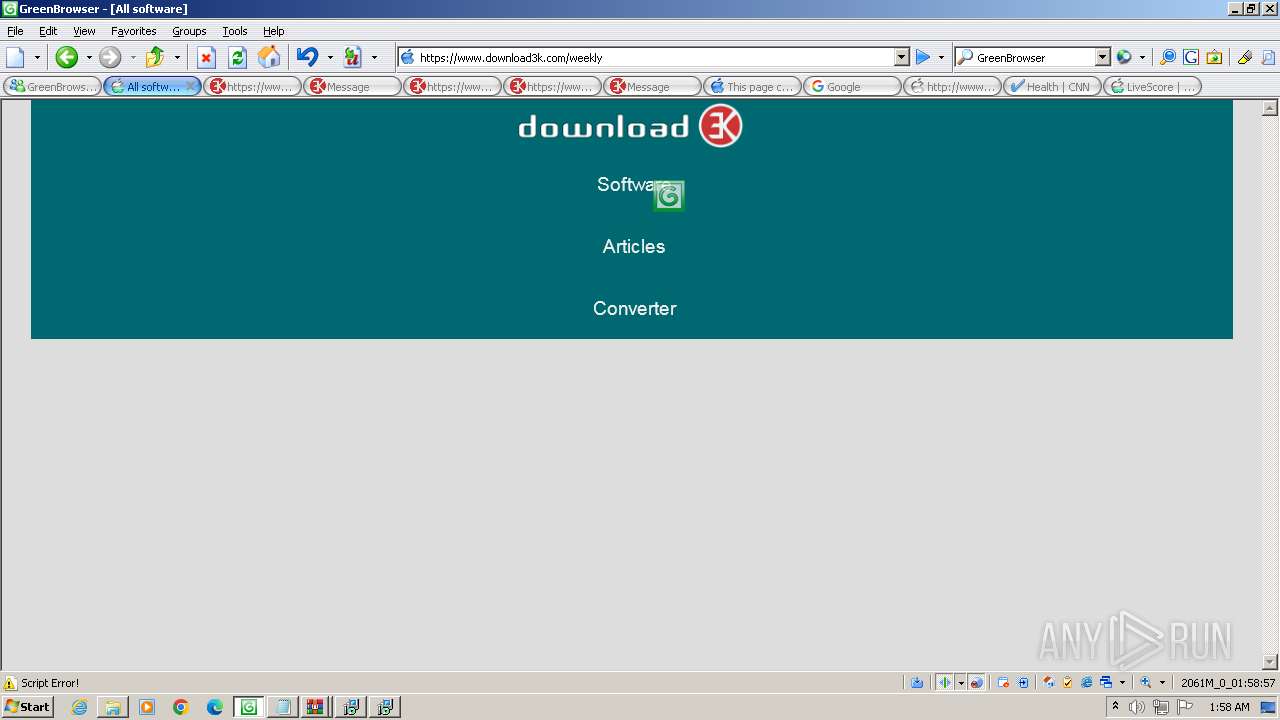Image resolution: width=1280 pixels, height=720 pixels.
Task: Open the View menu
Action: 84,31
